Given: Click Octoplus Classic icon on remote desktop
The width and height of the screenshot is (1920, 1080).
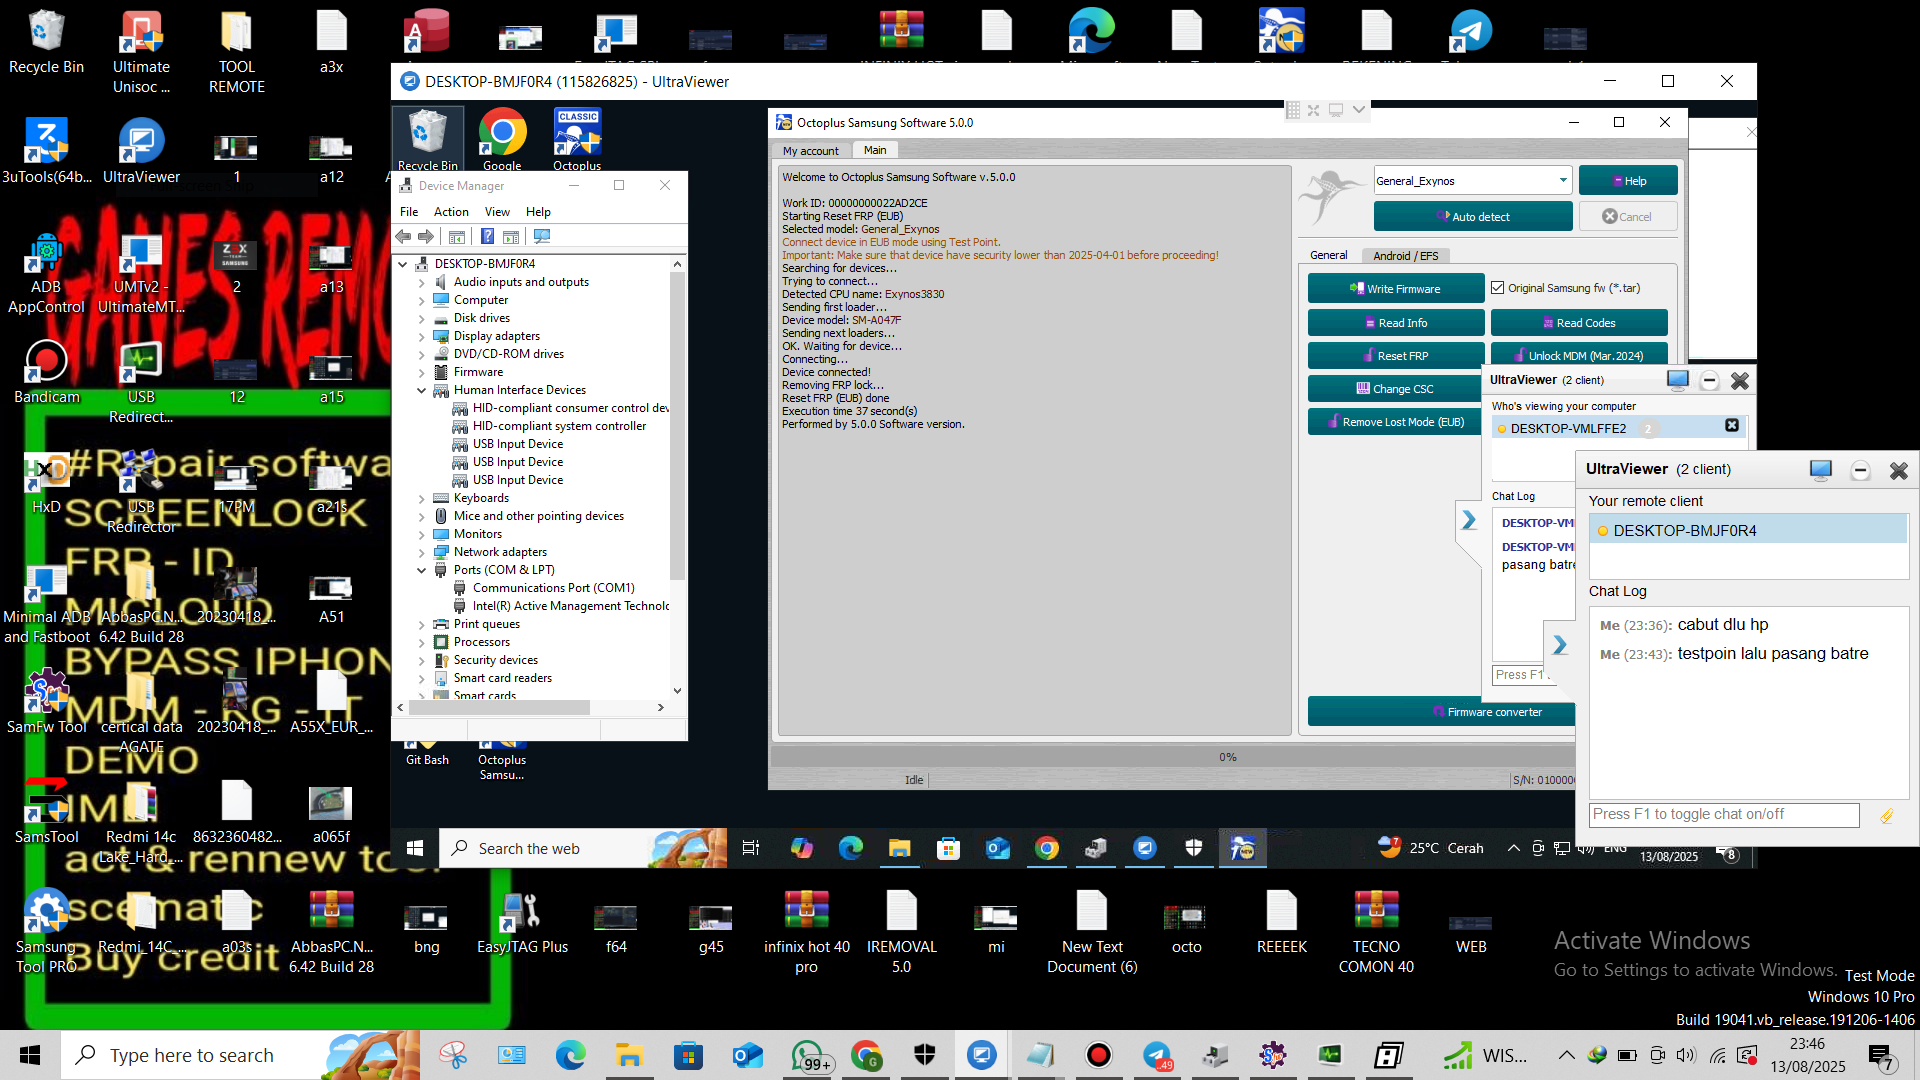Looking at the screenshot, I should click(577, 139).
